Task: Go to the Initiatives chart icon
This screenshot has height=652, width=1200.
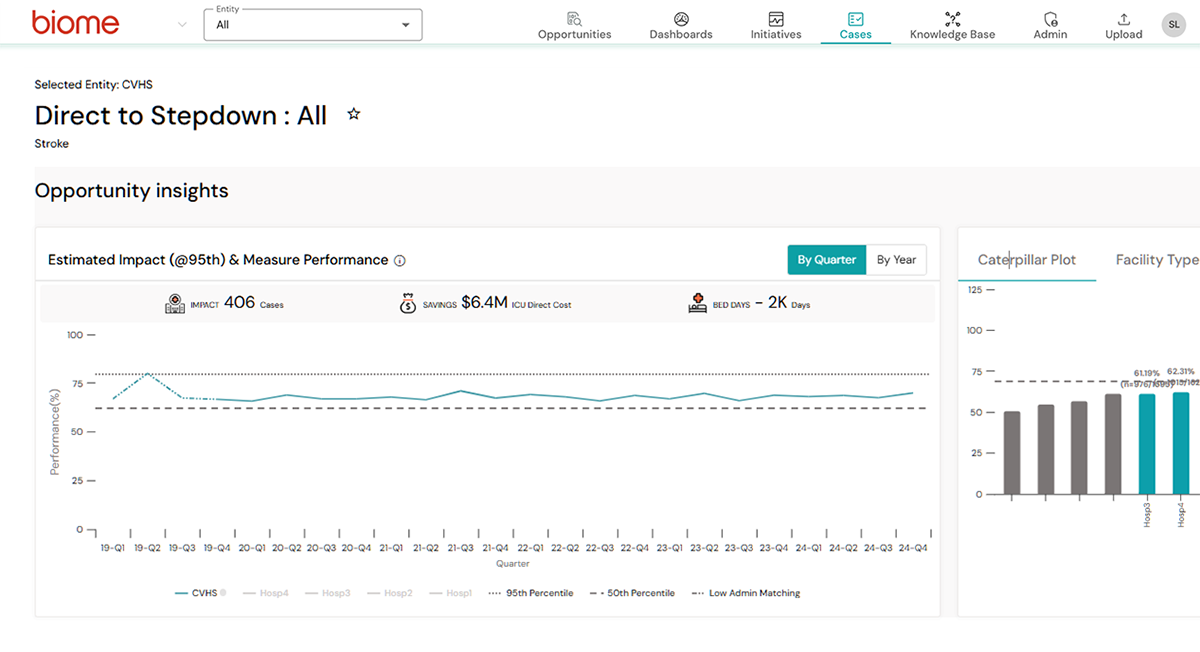Action: (776, 19)
